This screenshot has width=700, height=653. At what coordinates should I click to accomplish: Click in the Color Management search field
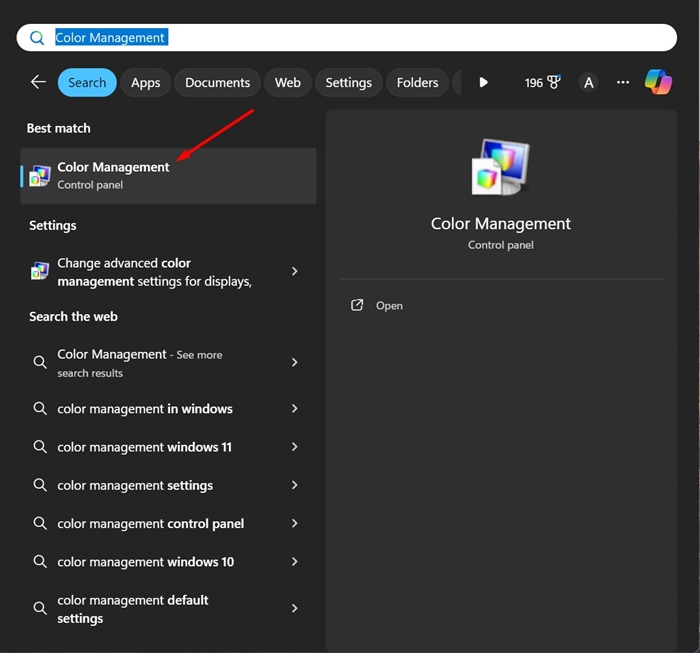[346, 37]
